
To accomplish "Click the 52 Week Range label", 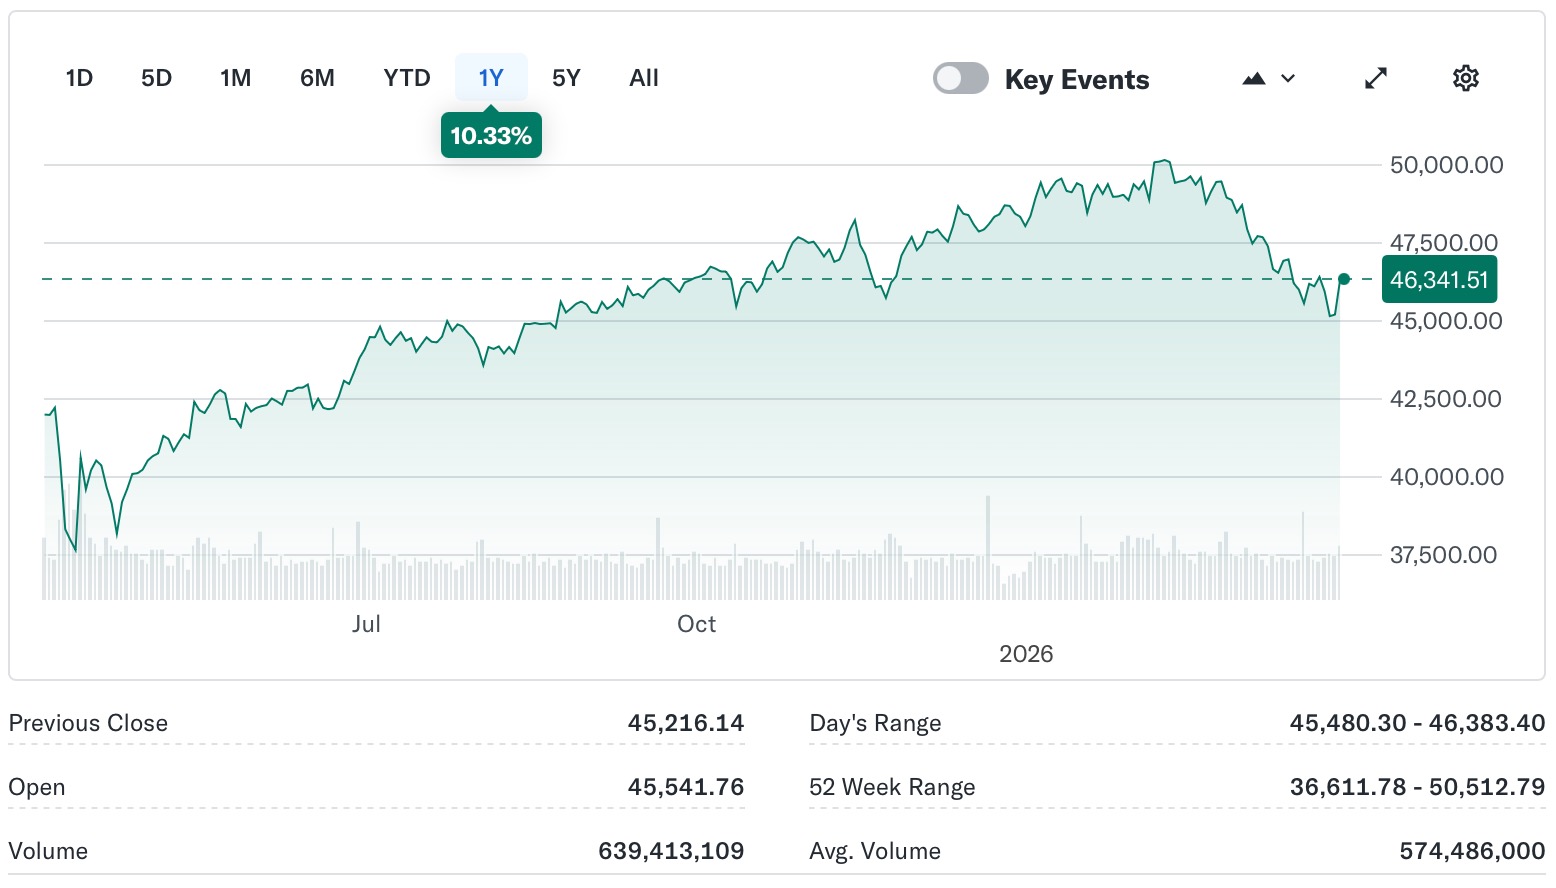I will (x=891, y=787).
